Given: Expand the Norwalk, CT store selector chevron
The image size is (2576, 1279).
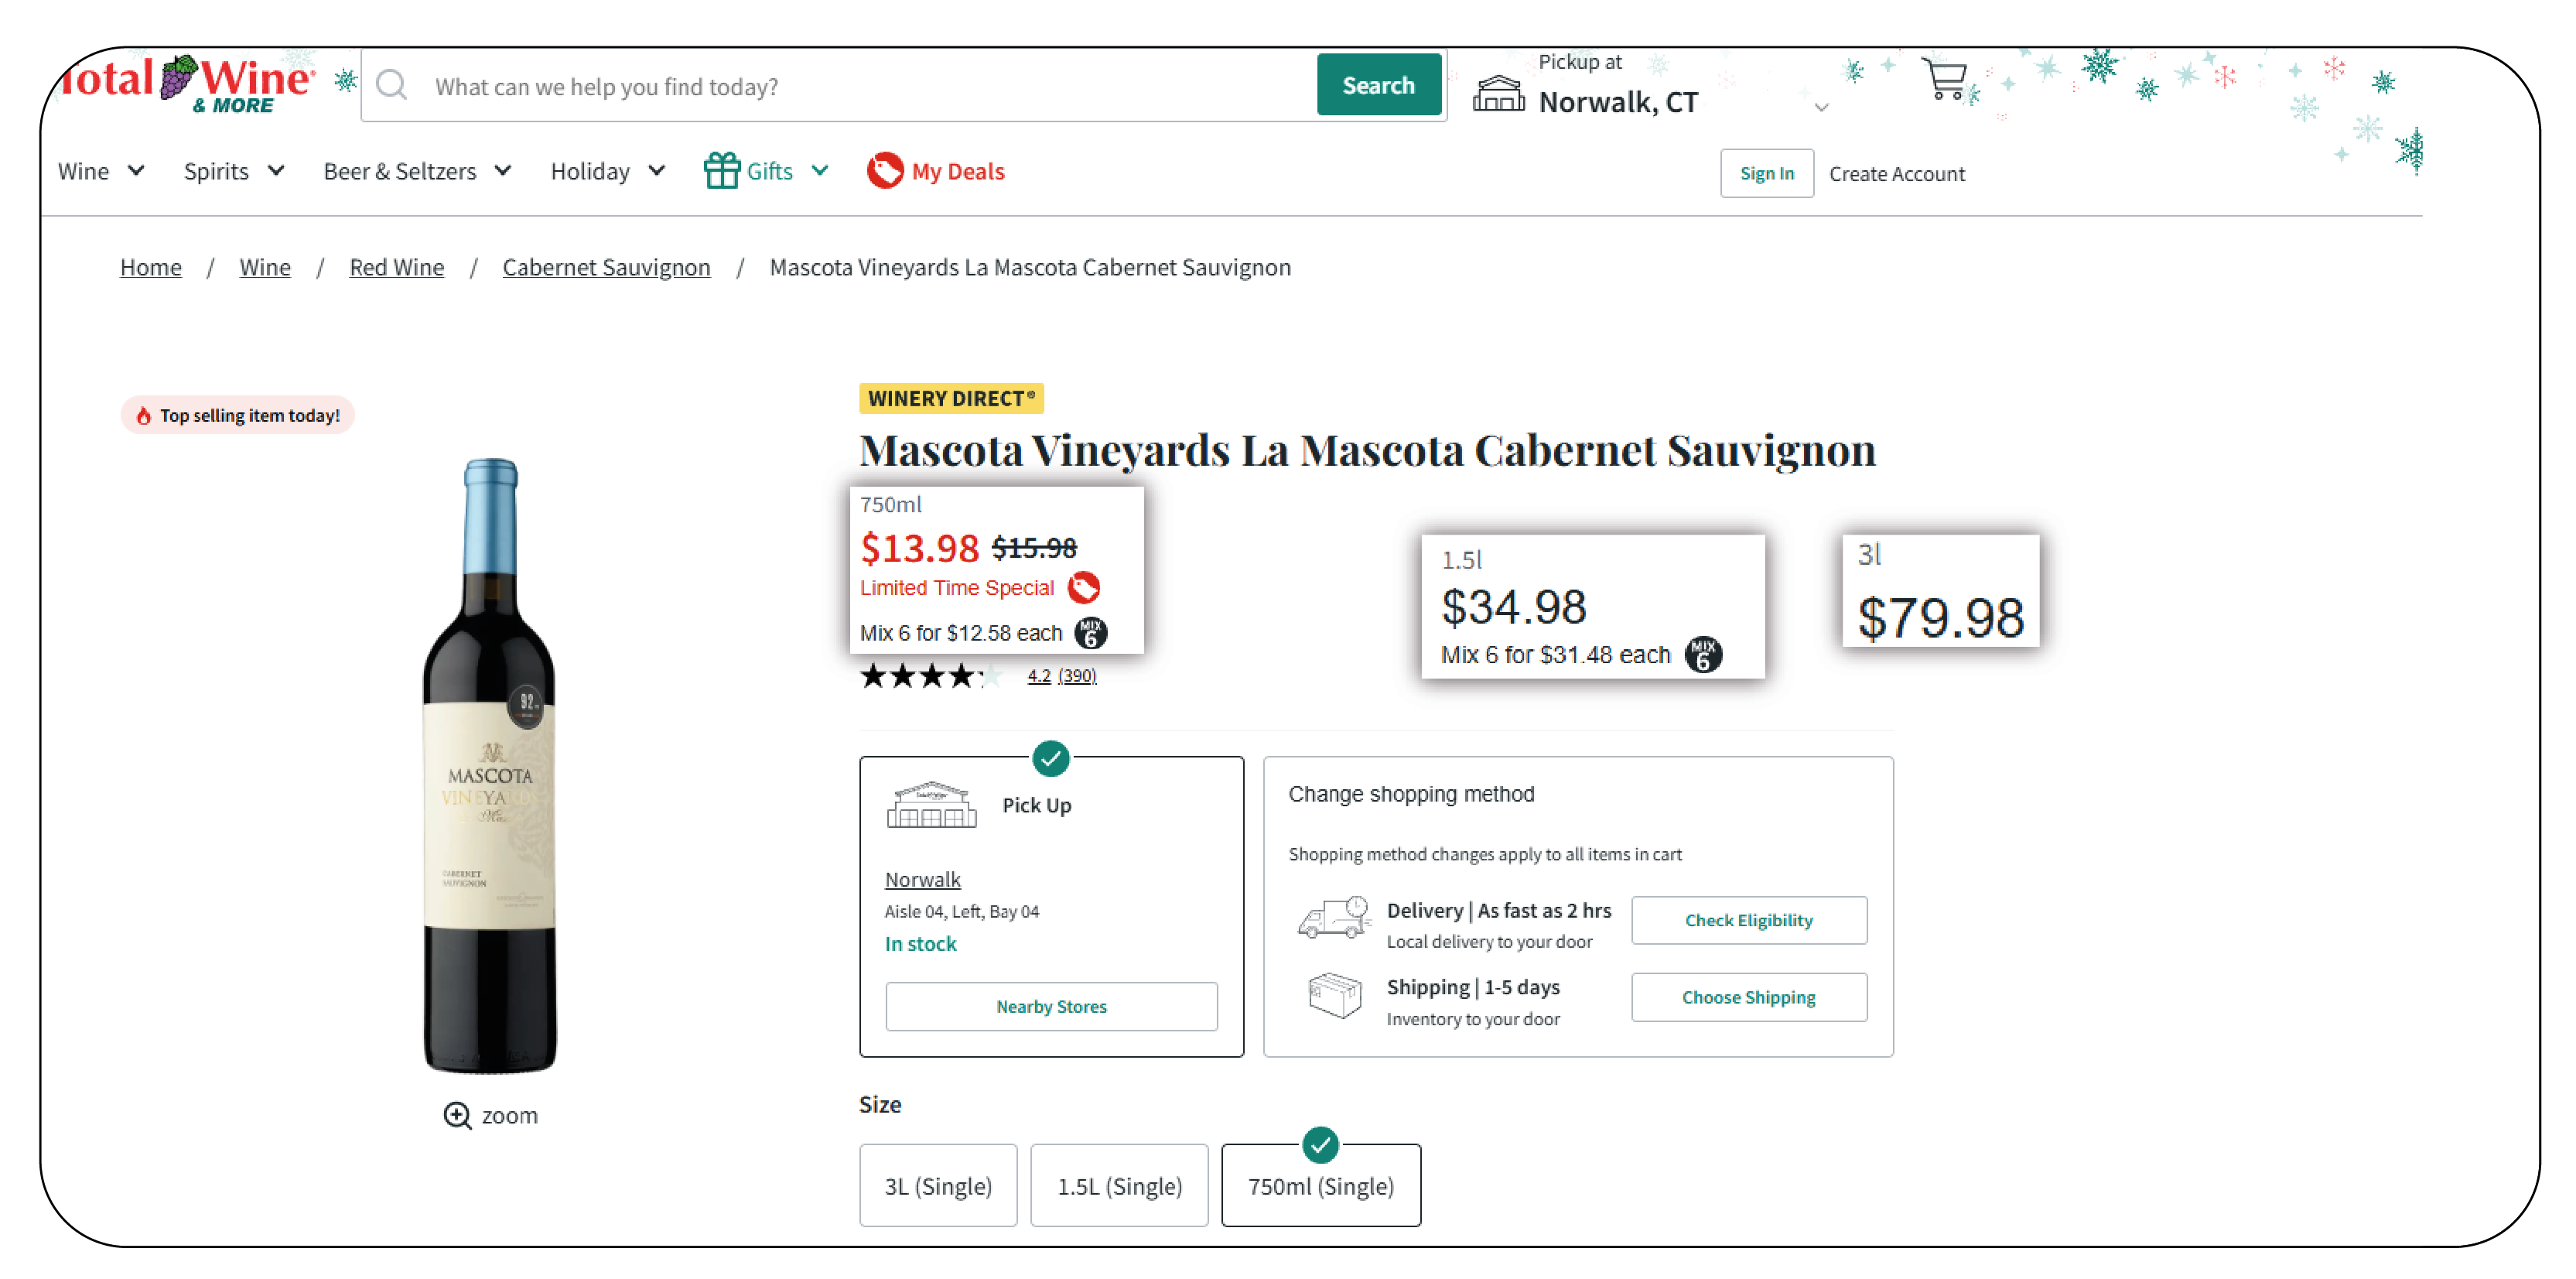Looking at the screenshot, I should 1822,107.
